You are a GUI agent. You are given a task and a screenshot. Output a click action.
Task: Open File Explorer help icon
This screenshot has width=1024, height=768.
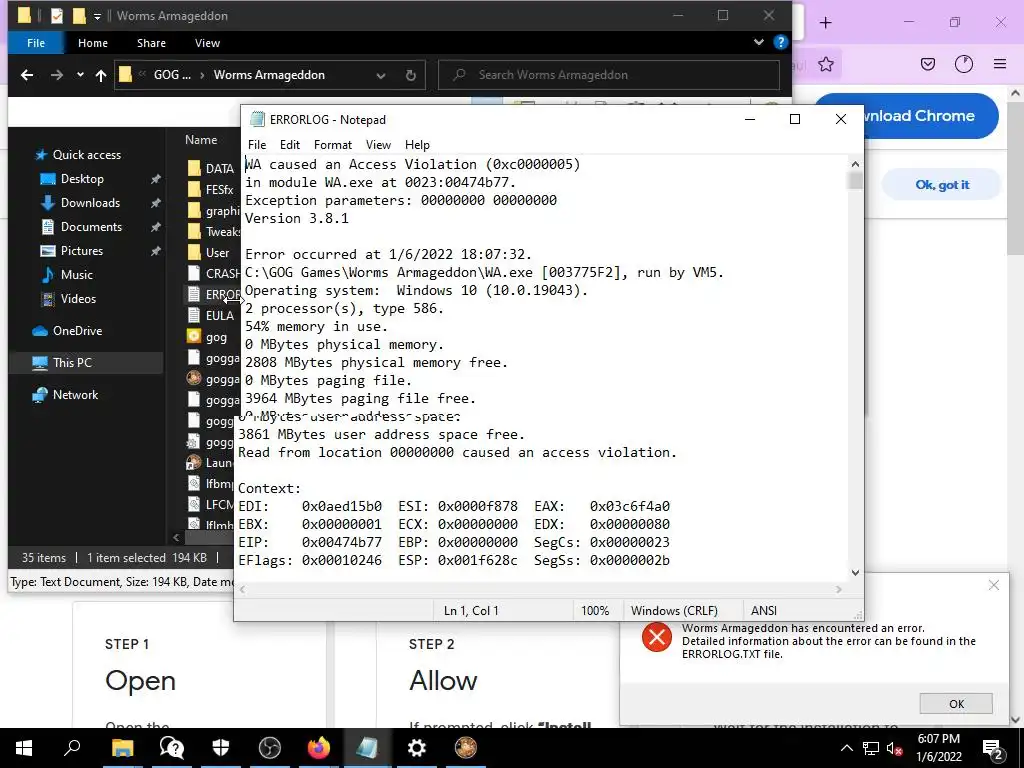[780, 42]
